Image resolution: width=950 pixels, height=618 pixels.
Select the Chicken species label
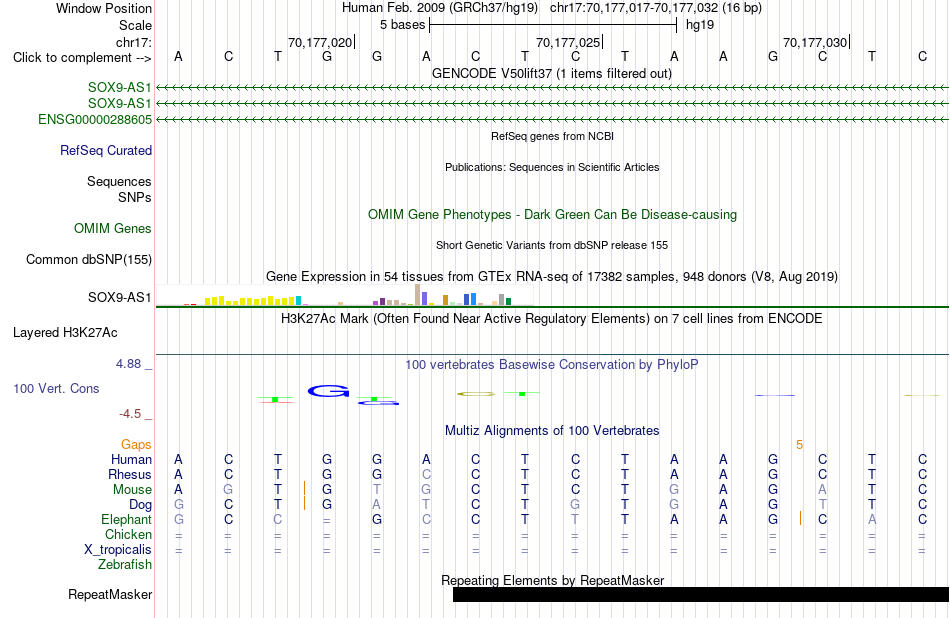[x=128, y=534]
